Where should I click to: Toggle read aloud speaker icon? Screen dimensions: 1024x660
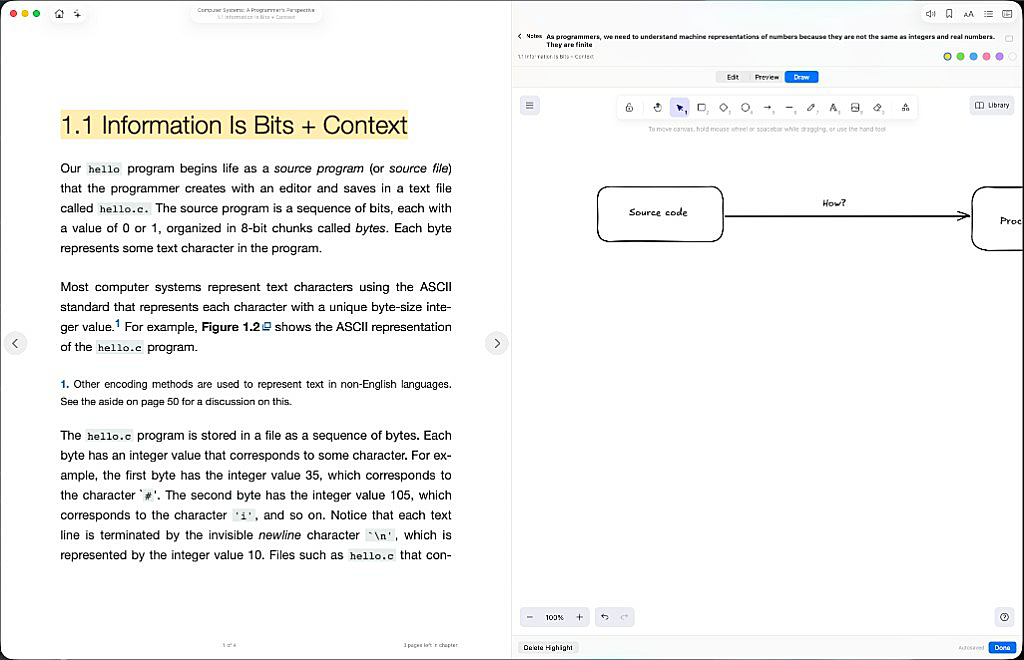(931, 14)
